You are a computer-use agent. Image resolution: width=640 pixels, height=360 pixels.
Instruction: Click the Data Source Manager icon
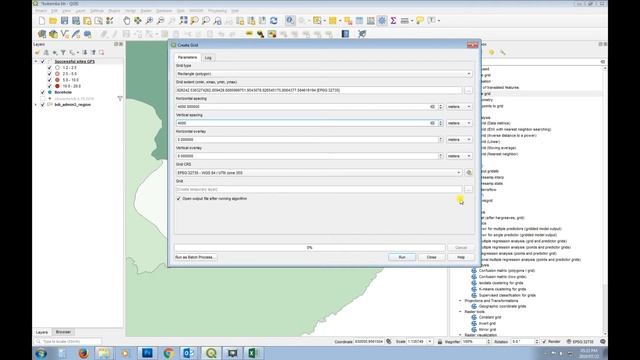[x=42, y=34]
